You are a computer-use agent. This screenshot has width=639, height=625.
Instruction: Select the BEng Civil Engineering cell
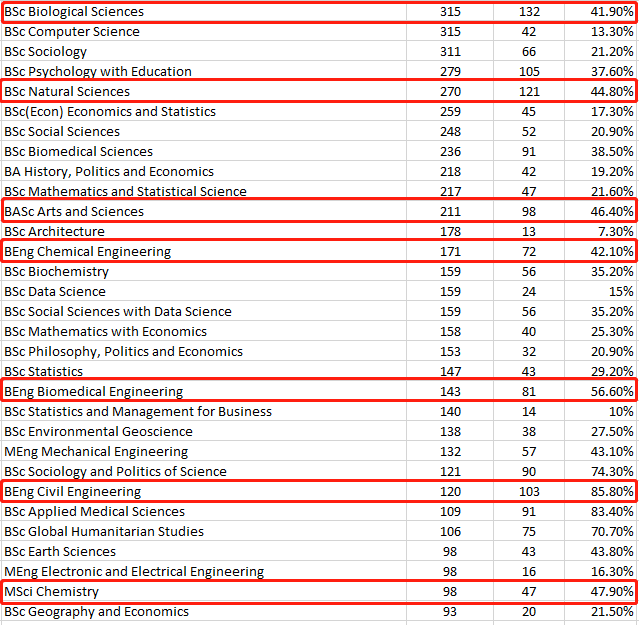coord(205,491)
